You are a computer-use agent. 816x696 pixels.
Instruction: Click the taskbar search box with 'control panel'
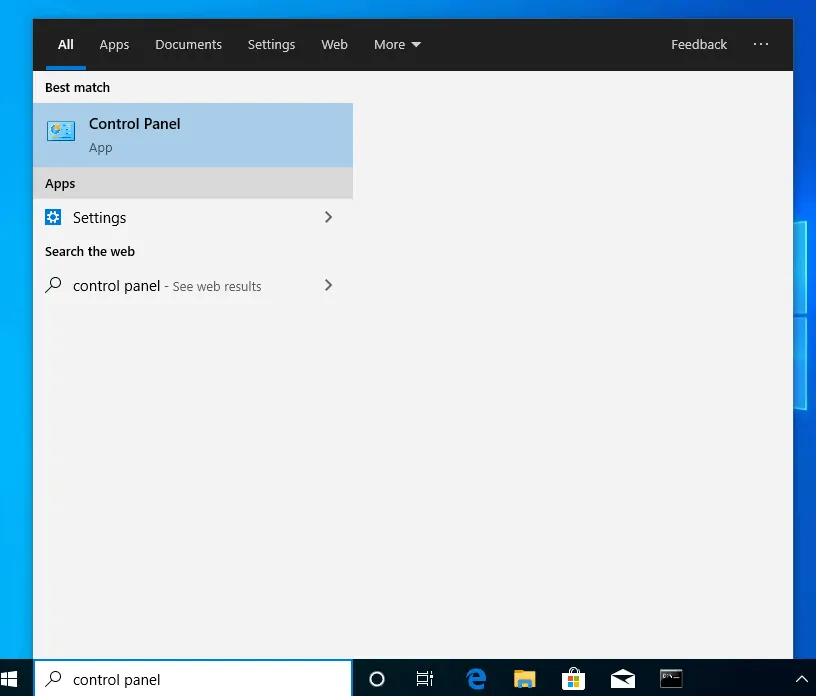pyautogui.click(x=193, y=678)
